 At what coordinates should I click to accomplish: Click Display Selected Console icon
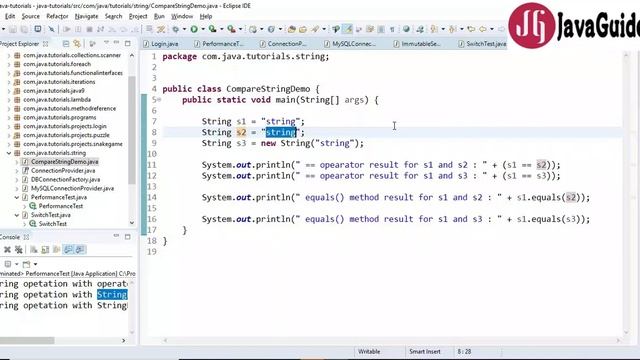[8, 264]
